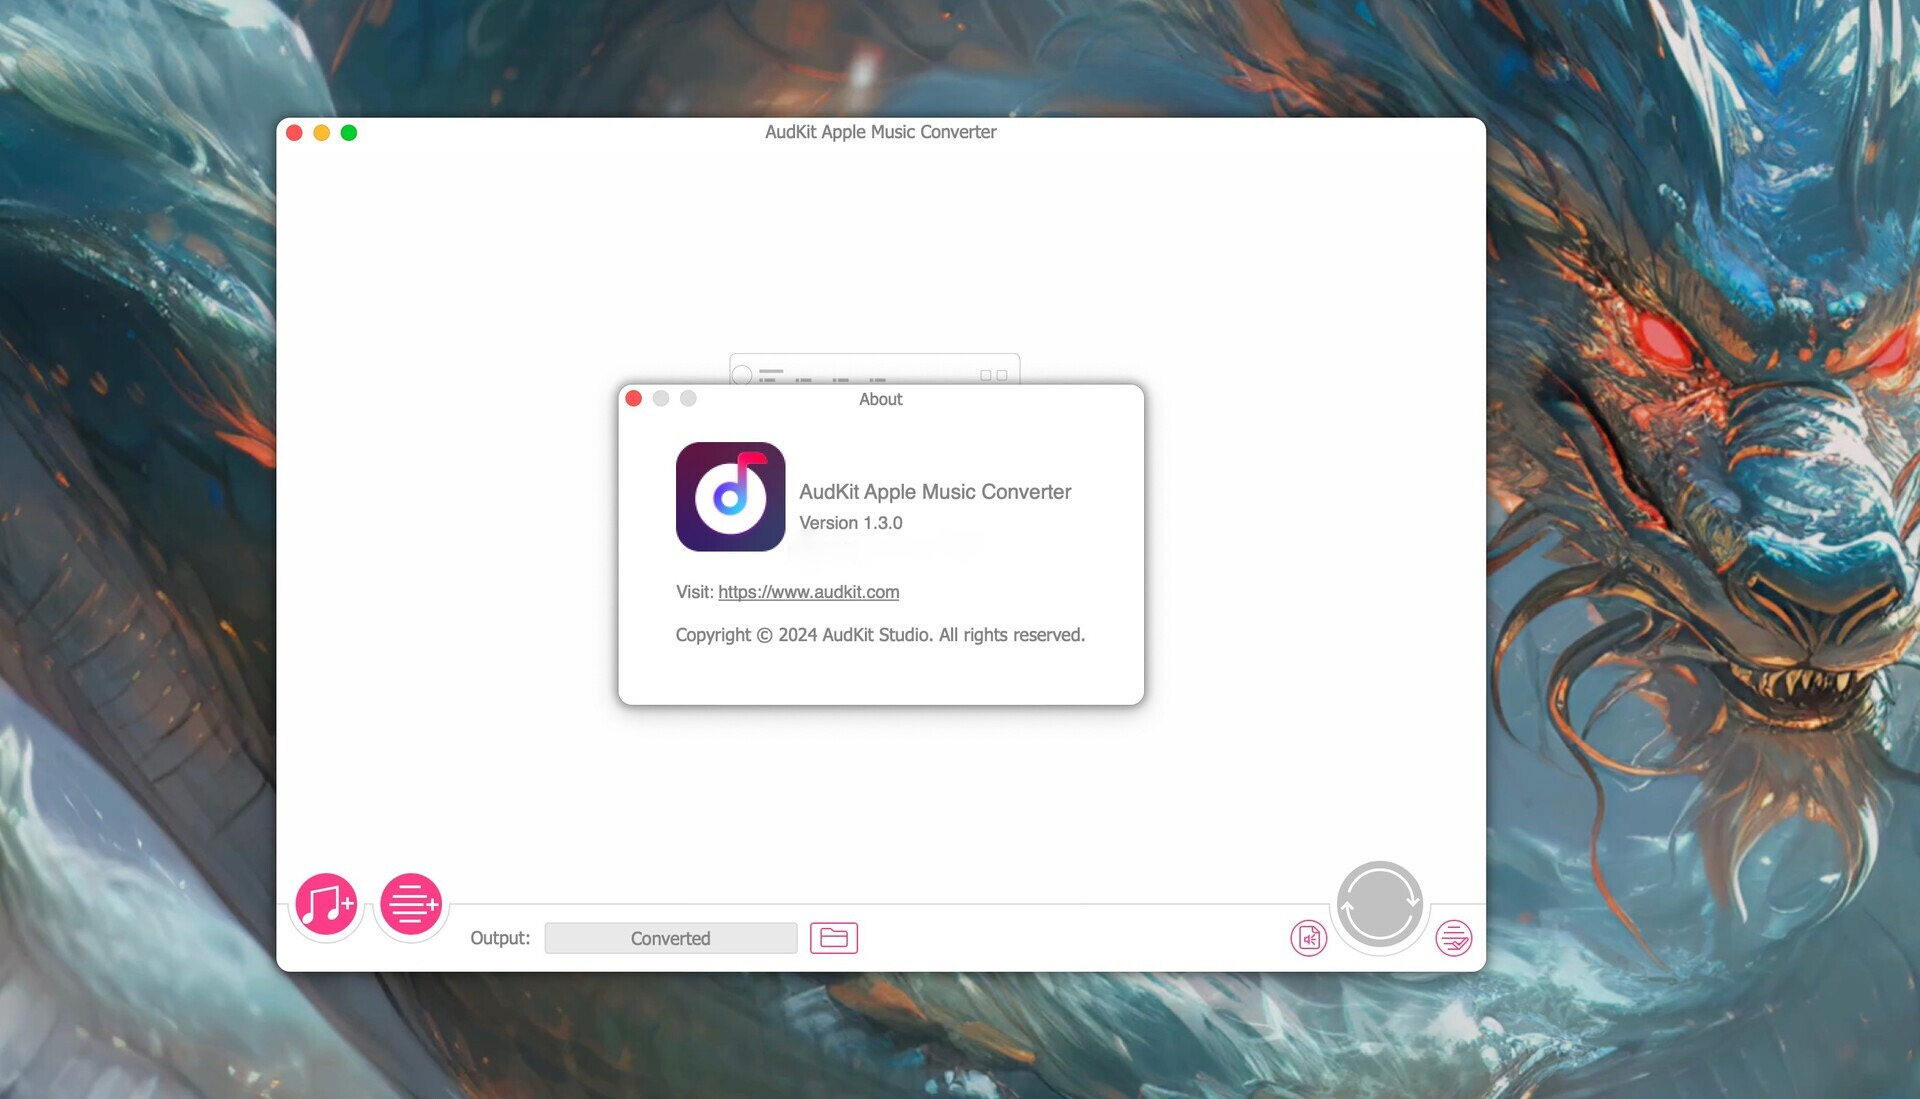Screen dimensions: 1920x1099
Task: Click the add music files button
Action: coord(326,904)
